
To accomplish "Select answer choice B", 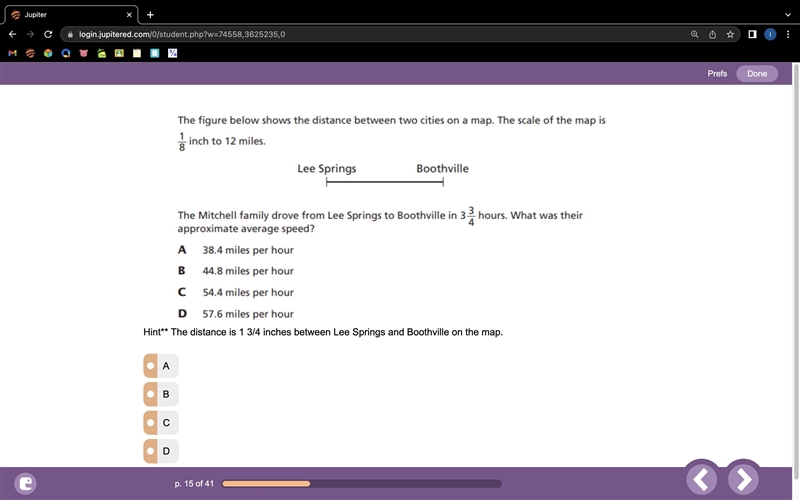I will [x=161, y=394].
